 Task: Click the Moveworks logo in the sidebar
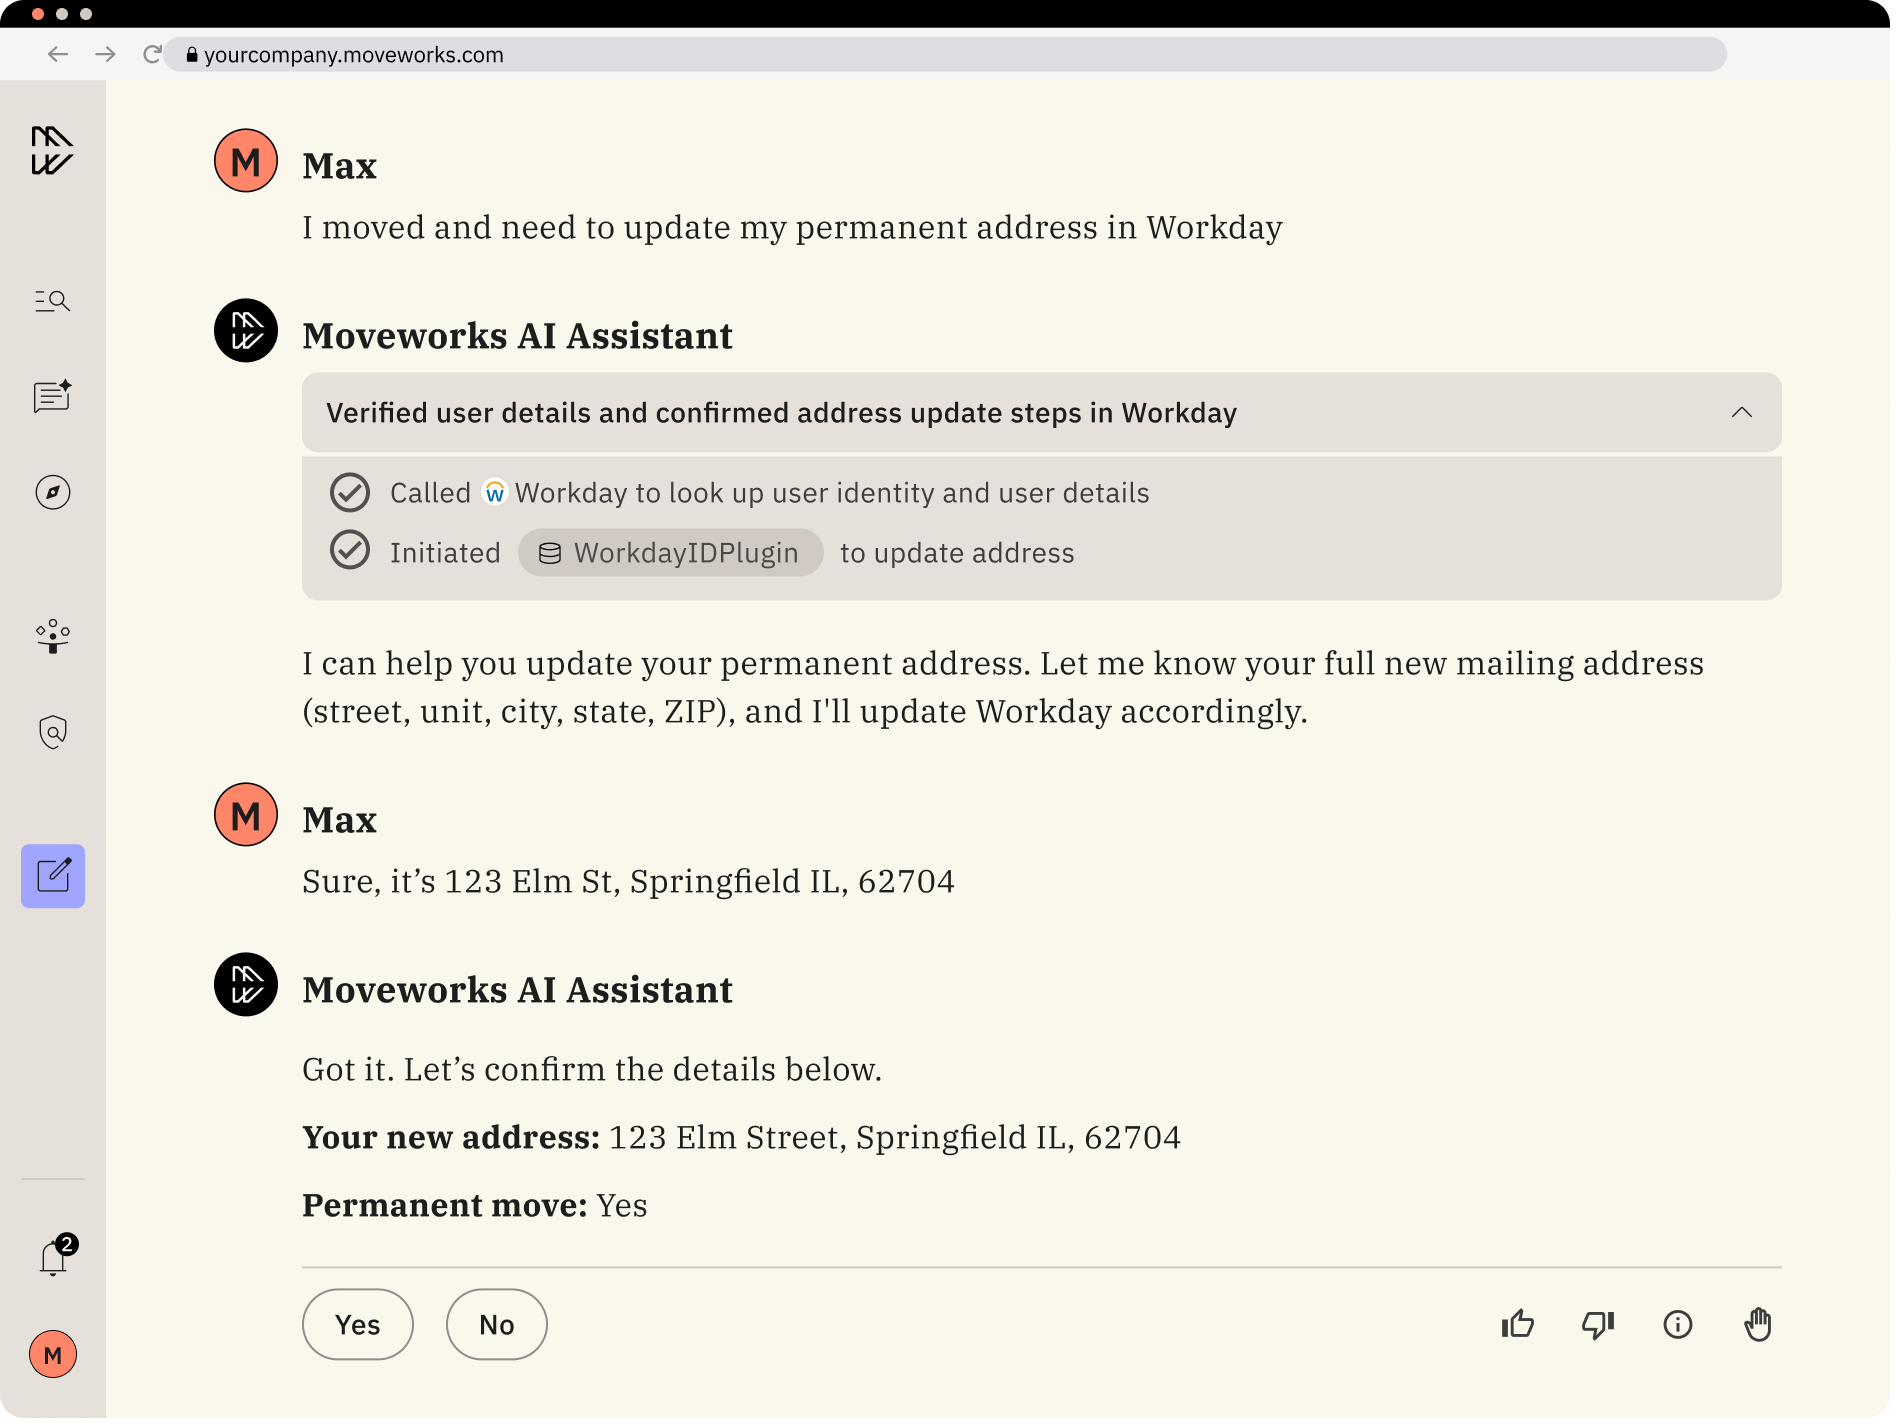point(52,151)
